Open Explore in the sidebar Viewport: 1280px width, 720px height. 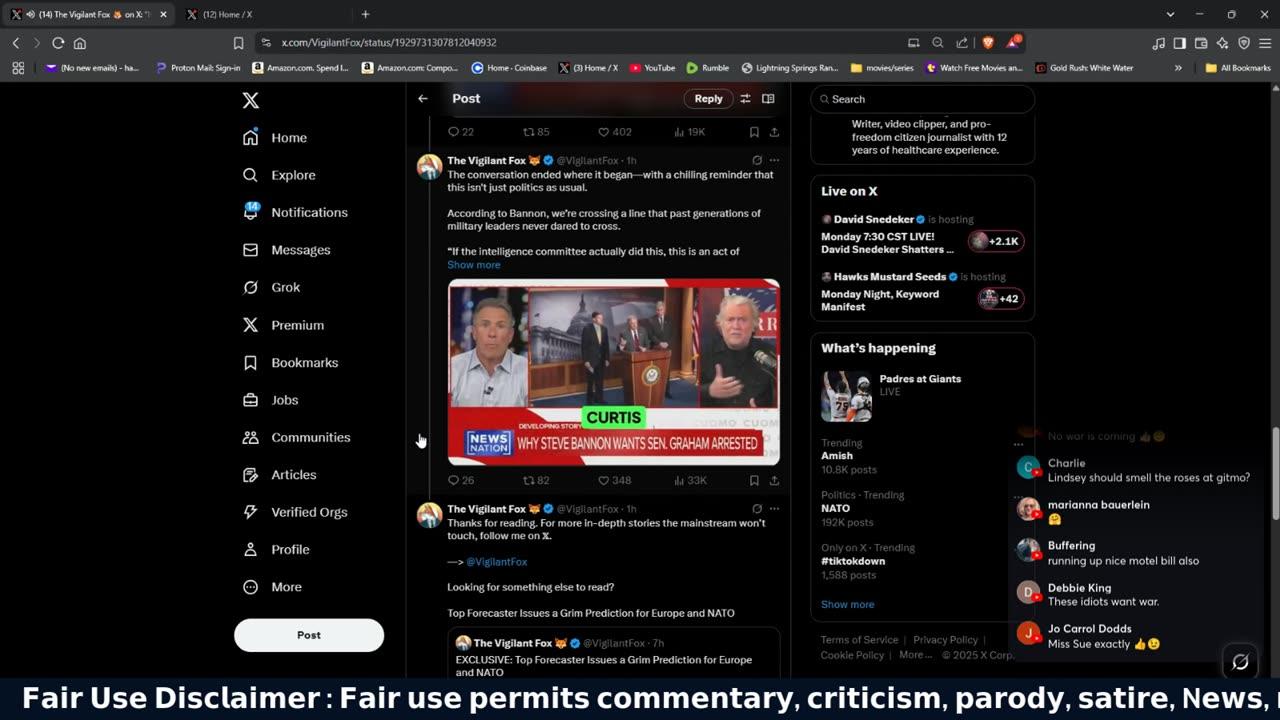pyautogui.click(x=279, y=175)
